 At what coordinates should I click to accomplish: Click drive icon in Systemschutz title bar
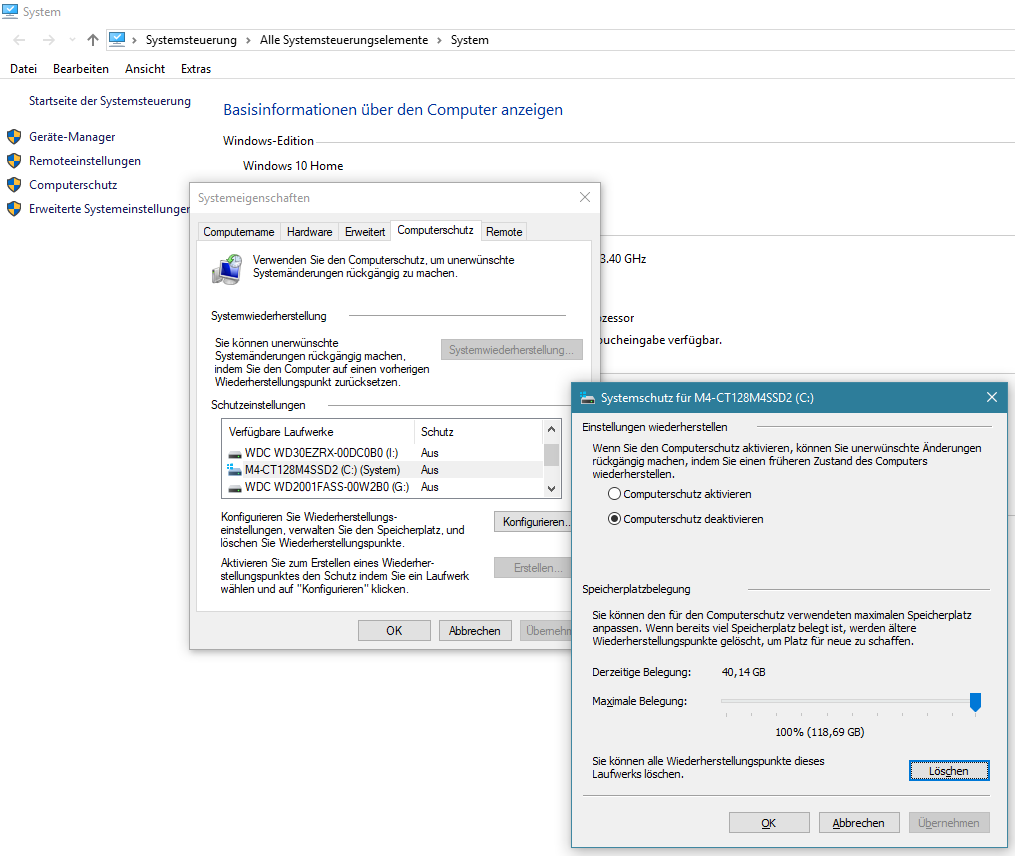[x=587, y=398]
